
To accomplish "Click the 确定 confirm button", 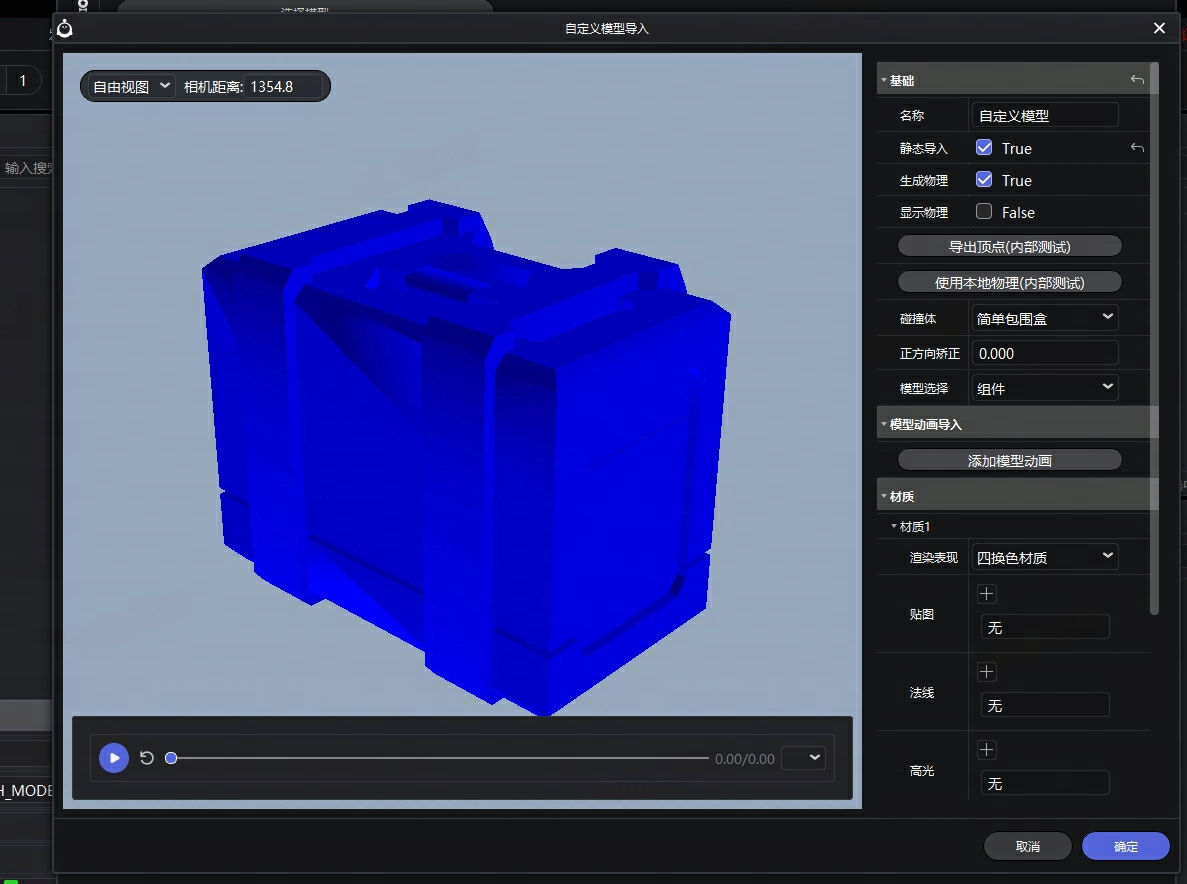I will click(1125, 846).
